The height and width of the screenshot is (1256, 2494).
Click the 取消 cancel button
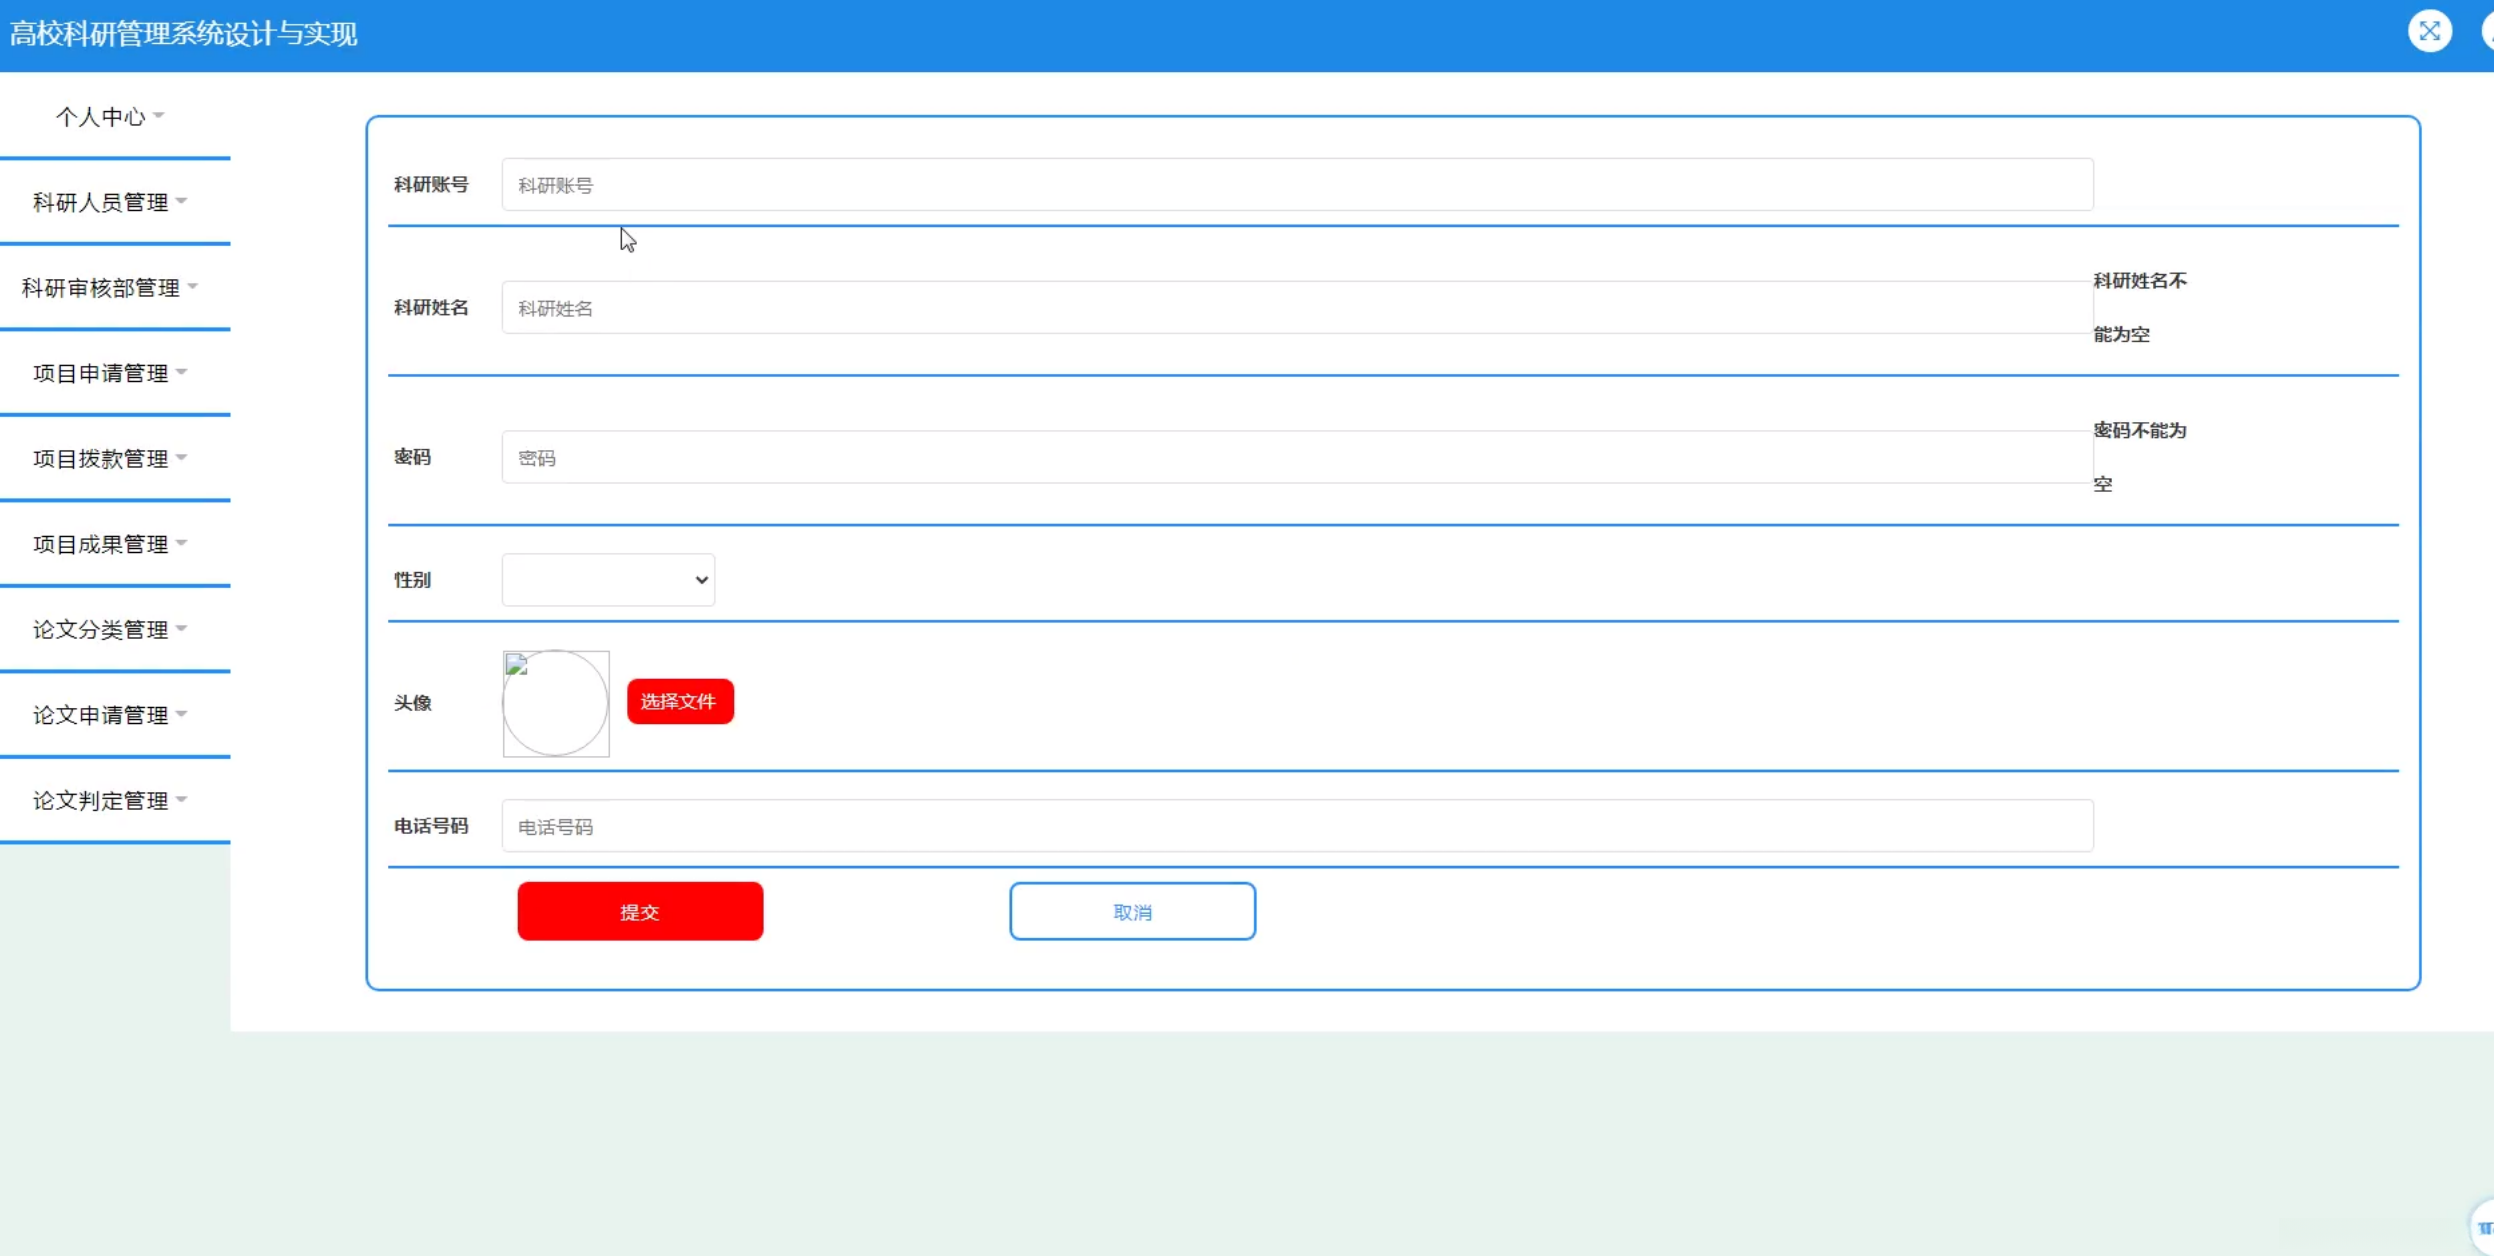[1132, 911]
